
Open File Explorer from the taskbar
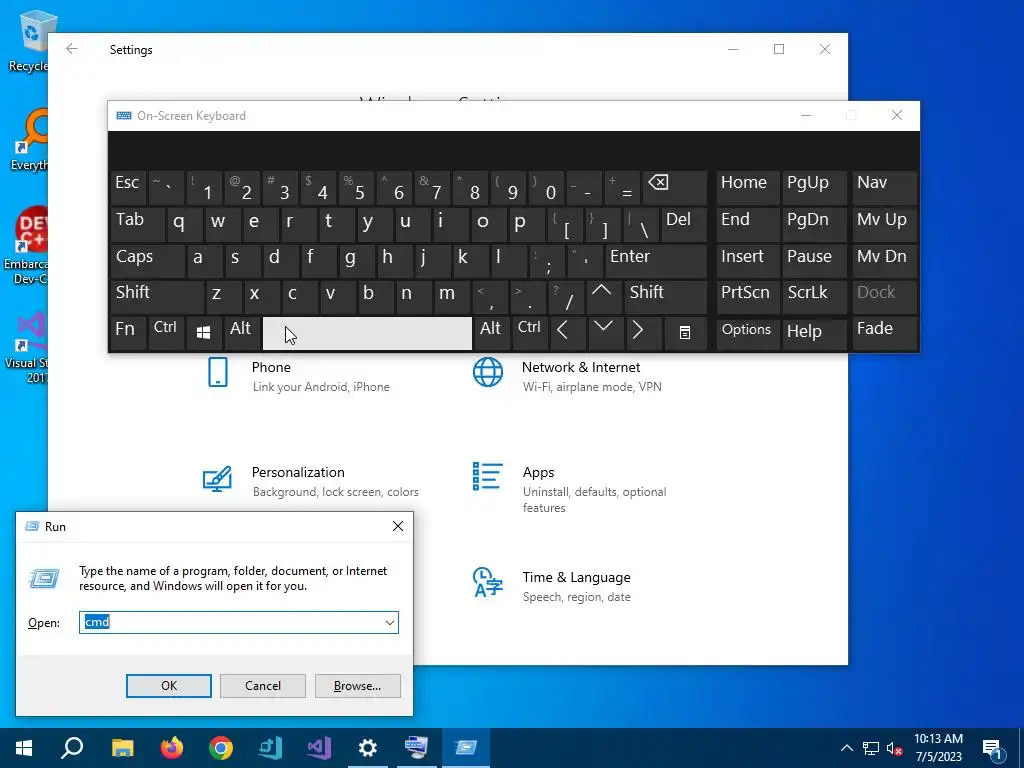[x=122, y=748]
